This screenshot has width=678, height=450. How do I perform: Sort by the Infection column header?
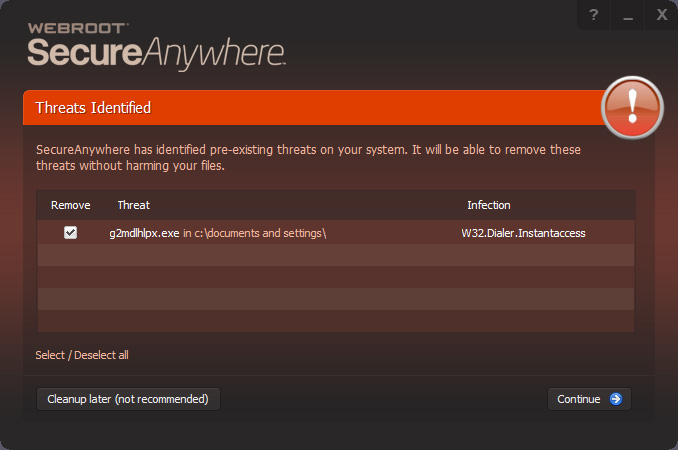click(488, 205)
